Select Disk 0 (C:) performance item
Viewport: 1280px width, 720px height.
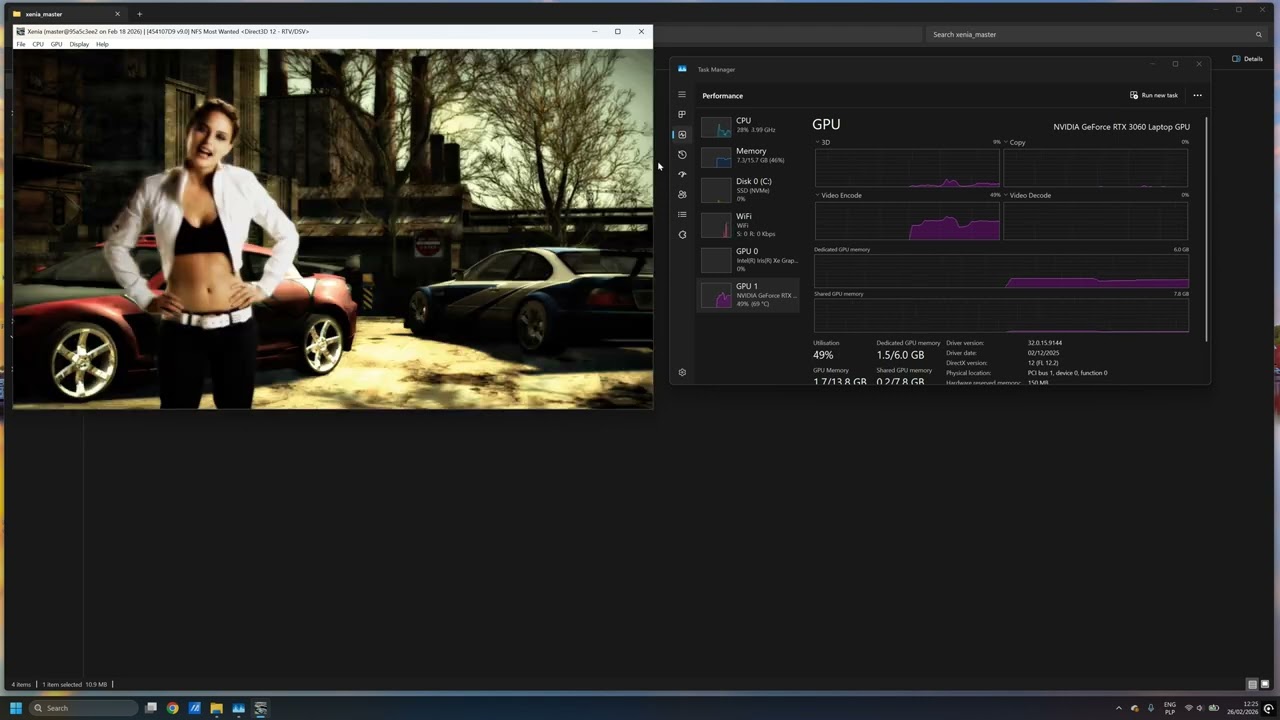748,189
